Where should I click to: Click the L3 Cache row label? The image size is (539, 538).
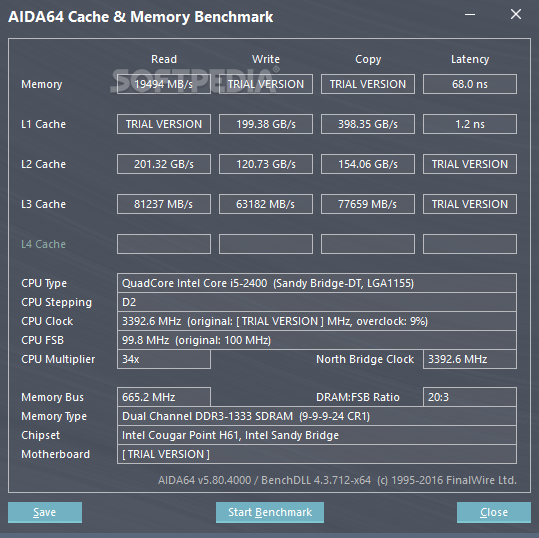(x=43, y=204)
